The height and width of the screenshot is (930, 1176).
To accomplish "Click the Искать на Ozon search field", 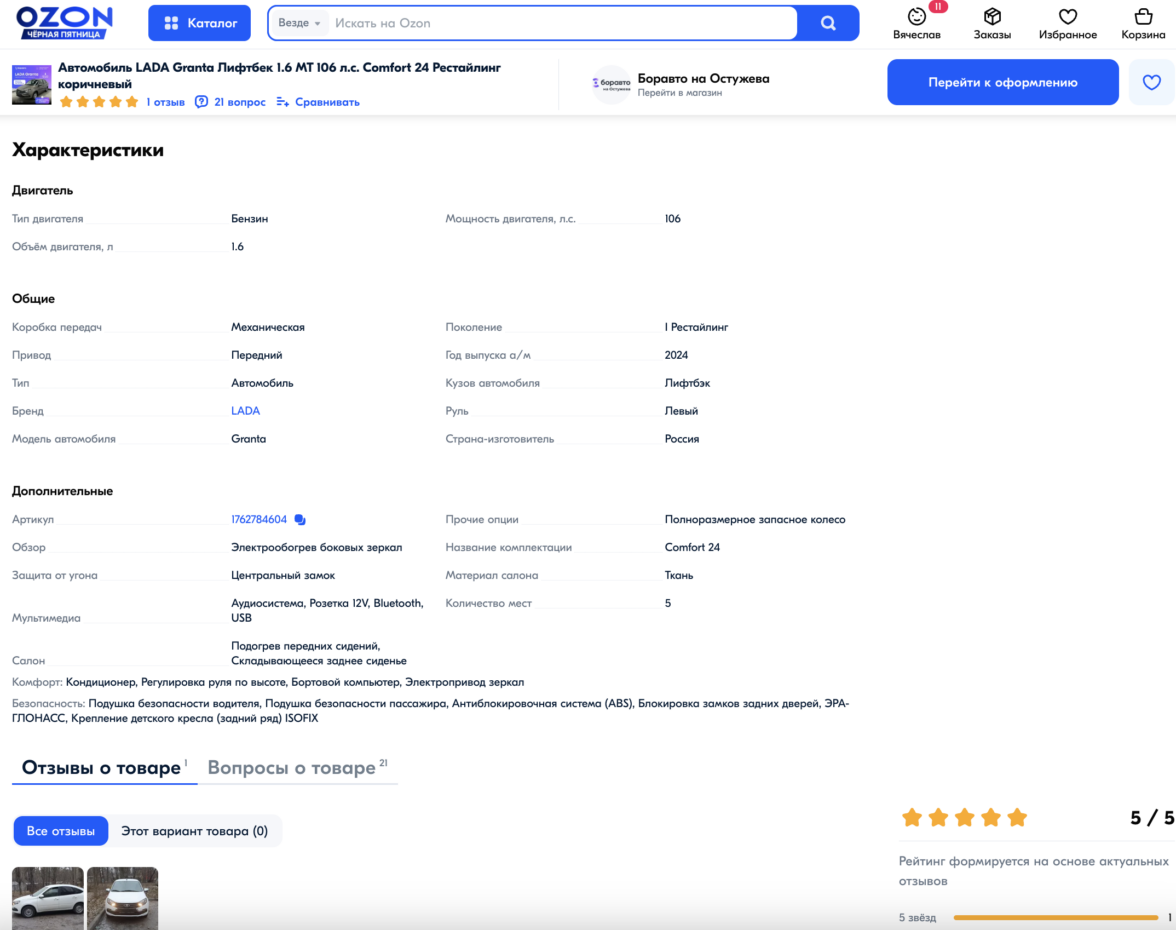I will (x=560, y=23).
